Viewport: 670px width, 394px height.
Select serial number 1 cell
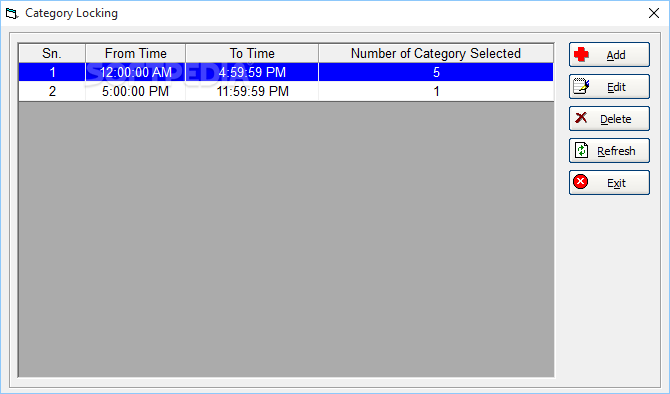point(52,72)
